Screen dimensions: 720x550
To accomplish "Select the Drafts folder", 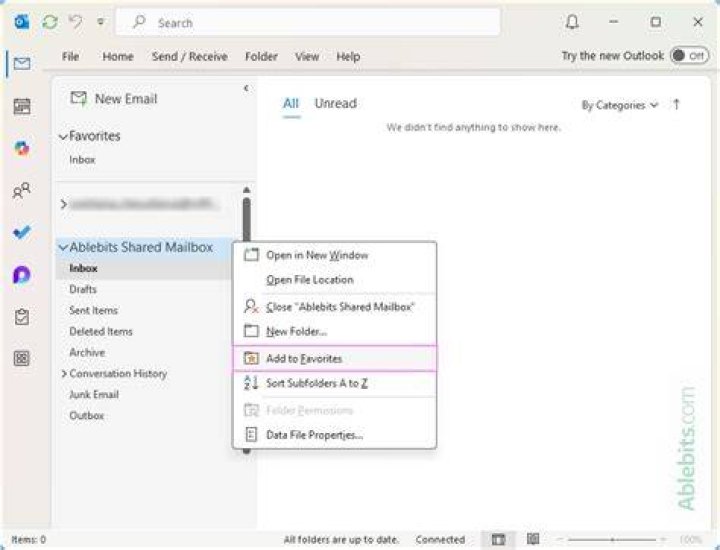I will (x=83, y=289).
